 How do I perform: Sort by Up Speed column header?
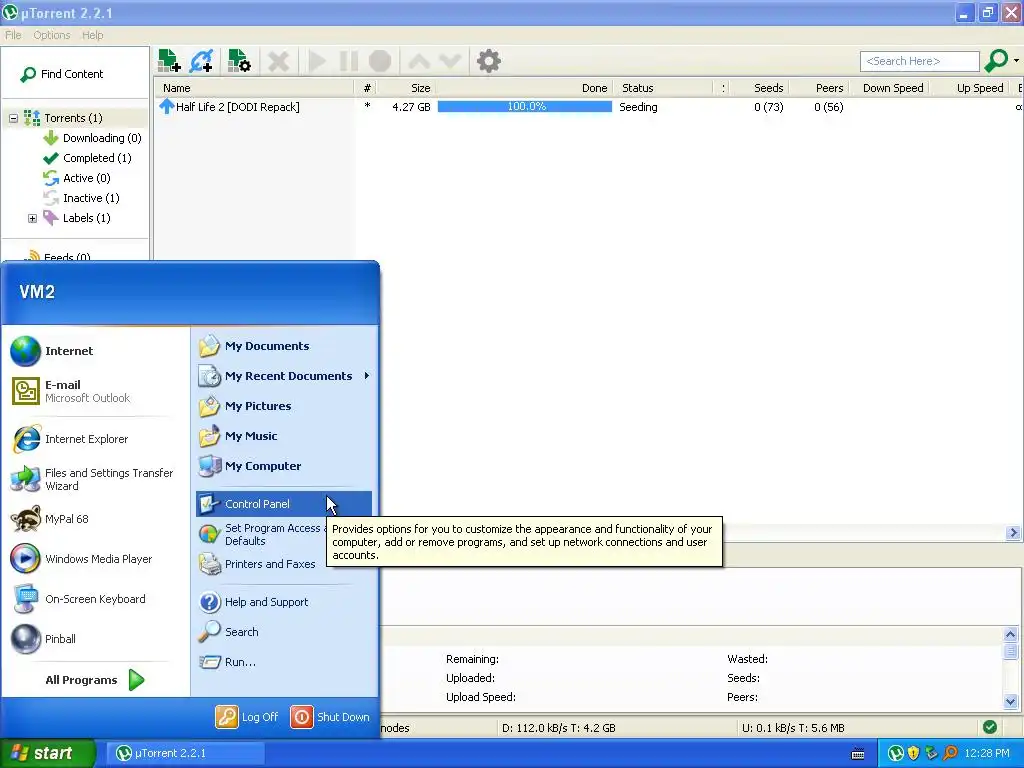click(970, 88)
